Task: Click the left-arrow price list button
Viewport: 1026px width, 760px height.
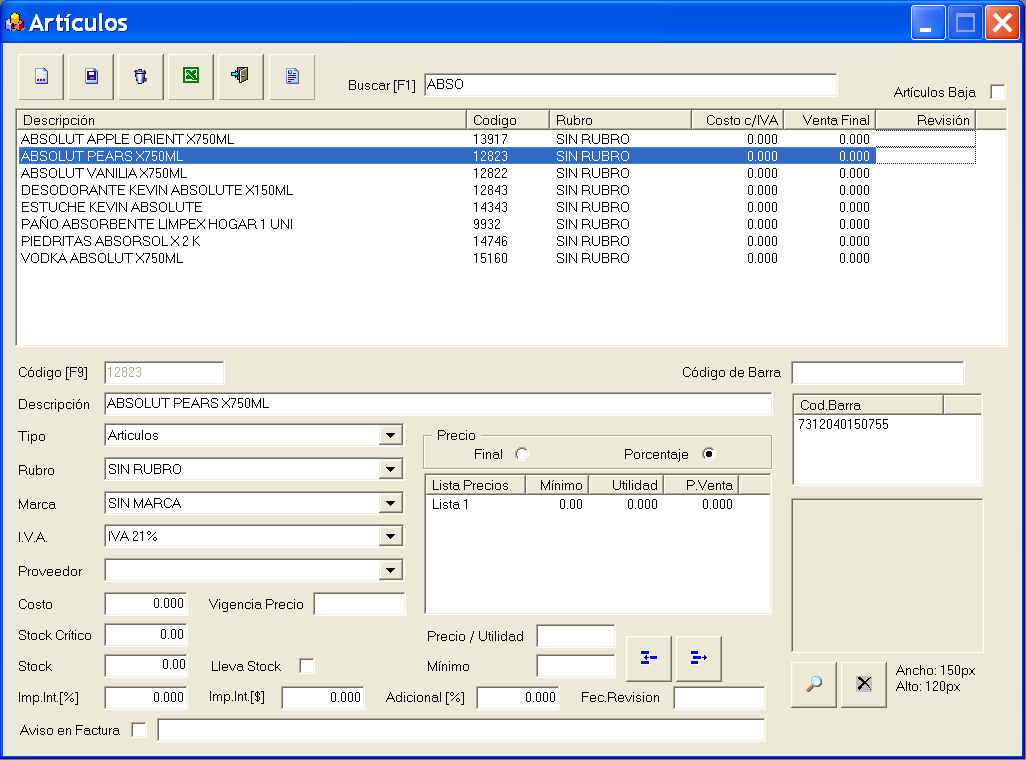Action: click(649, 658)
